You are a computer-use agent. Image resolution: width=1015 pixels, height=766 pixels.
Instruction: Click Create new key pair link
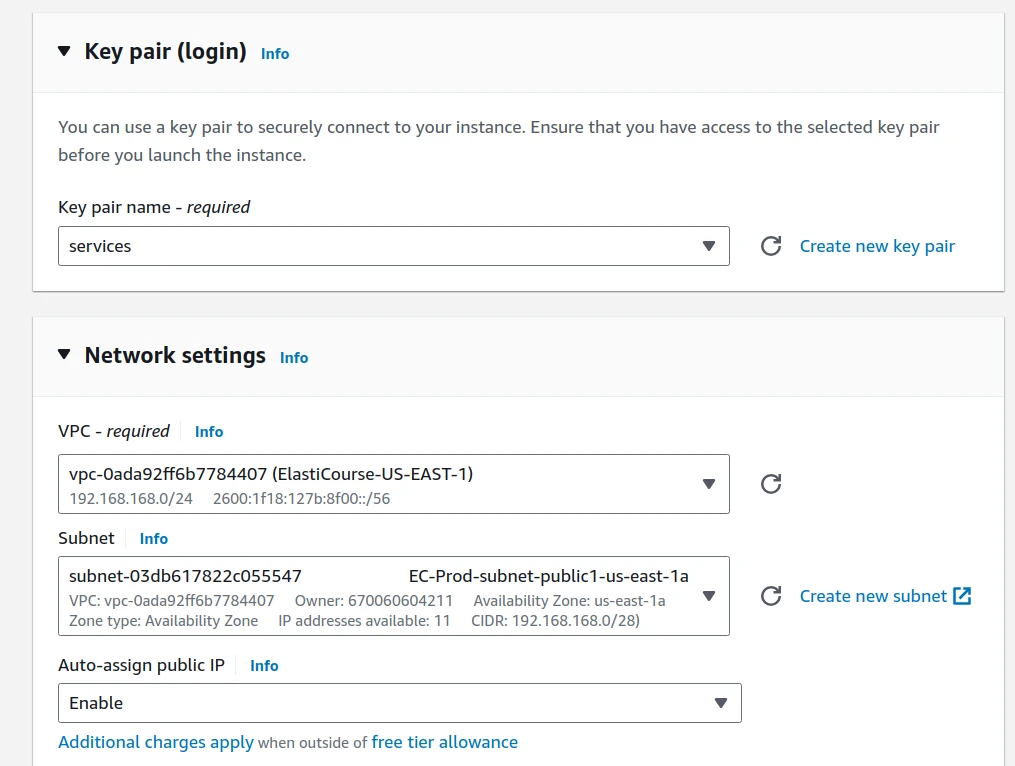pyautogui.click(x=877, y=246)
